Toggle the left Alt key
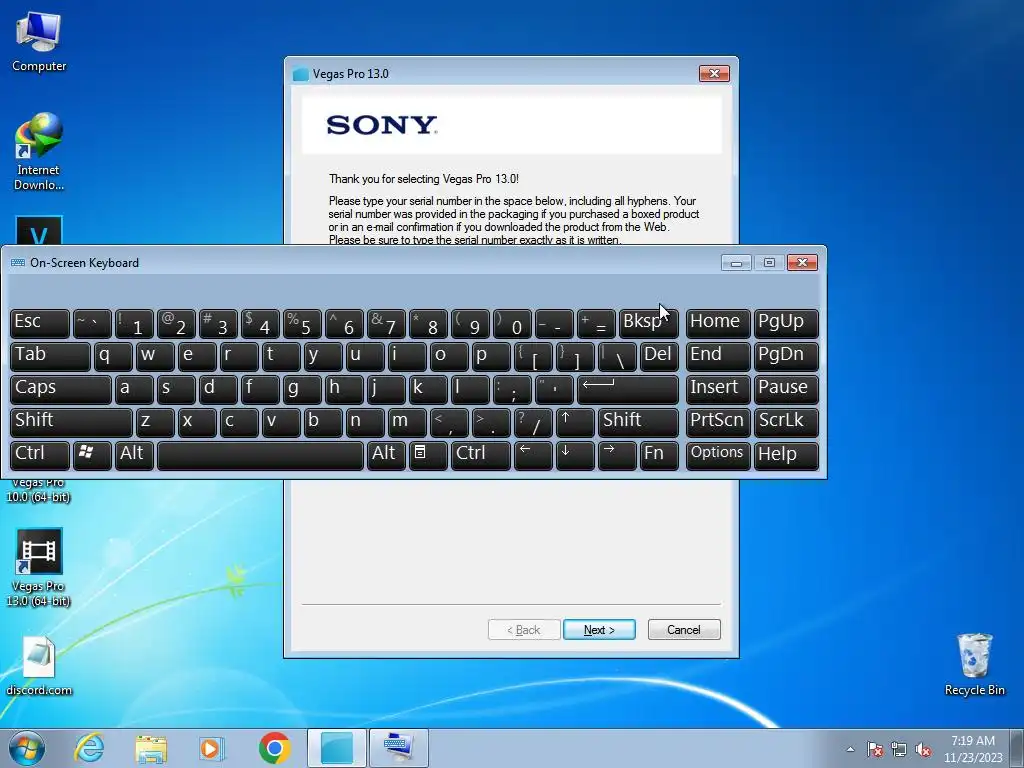1024x768 pixels. (134, 455)
